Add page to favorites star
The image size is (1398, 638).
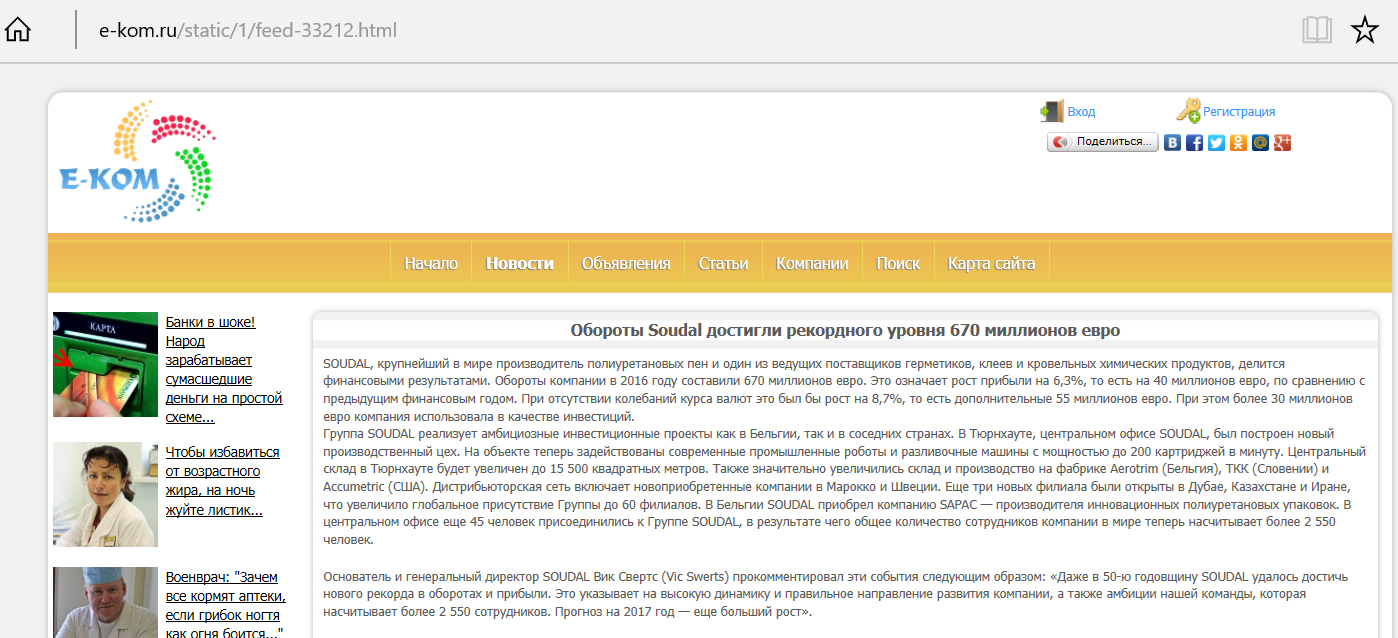(1365, 30)
